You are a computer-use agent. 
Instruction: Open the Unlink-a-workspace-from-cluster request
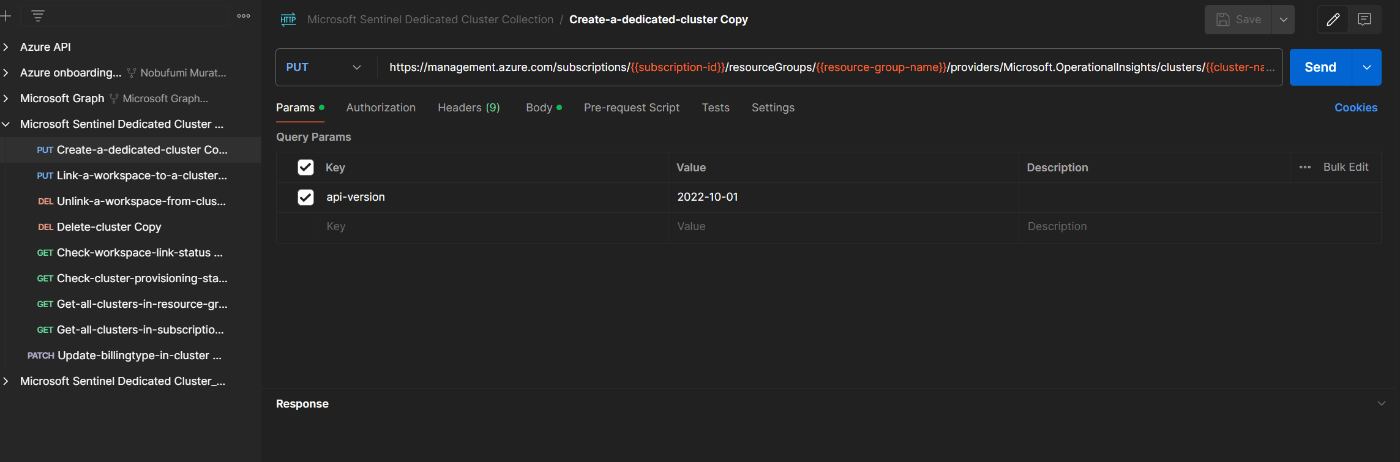130,201
